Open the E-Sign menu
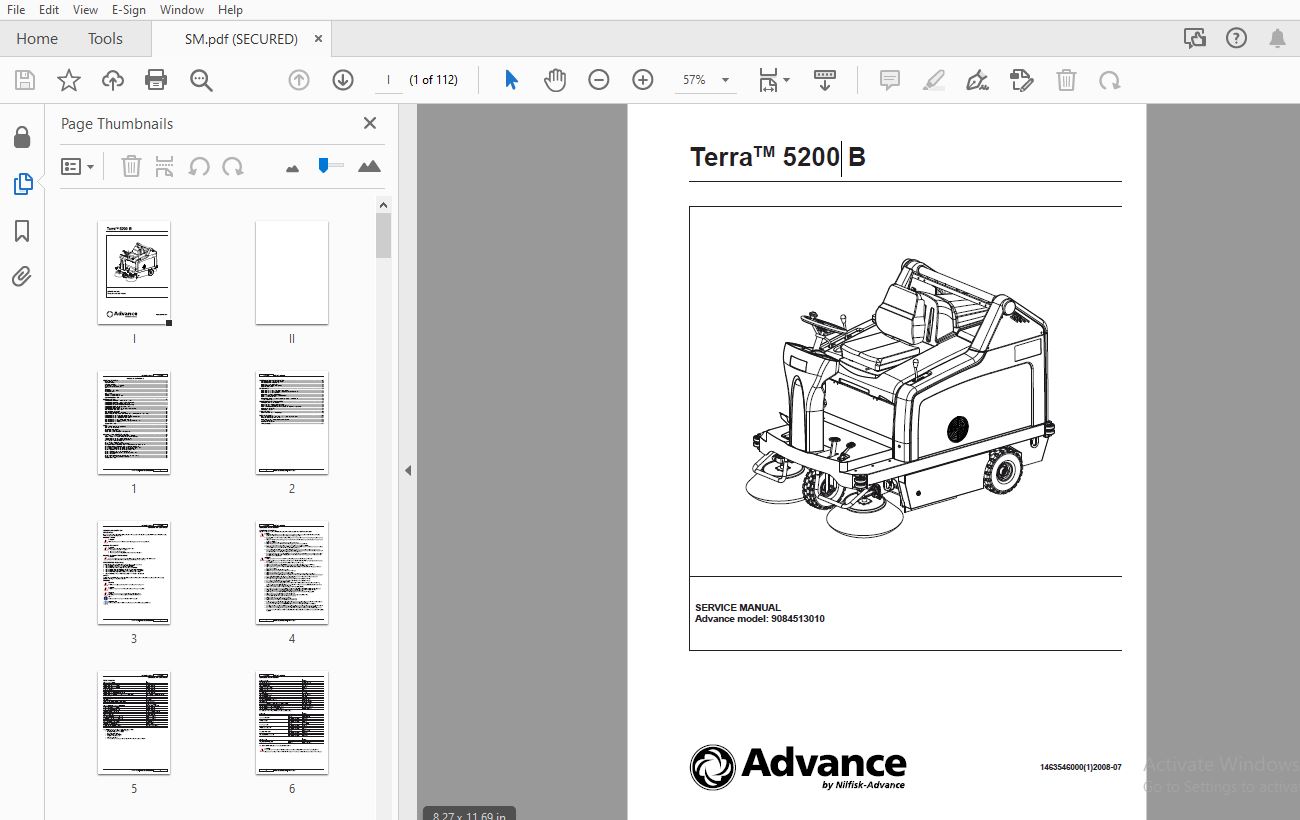This screenshot has width=1300, height=820. tap(129, 9)
